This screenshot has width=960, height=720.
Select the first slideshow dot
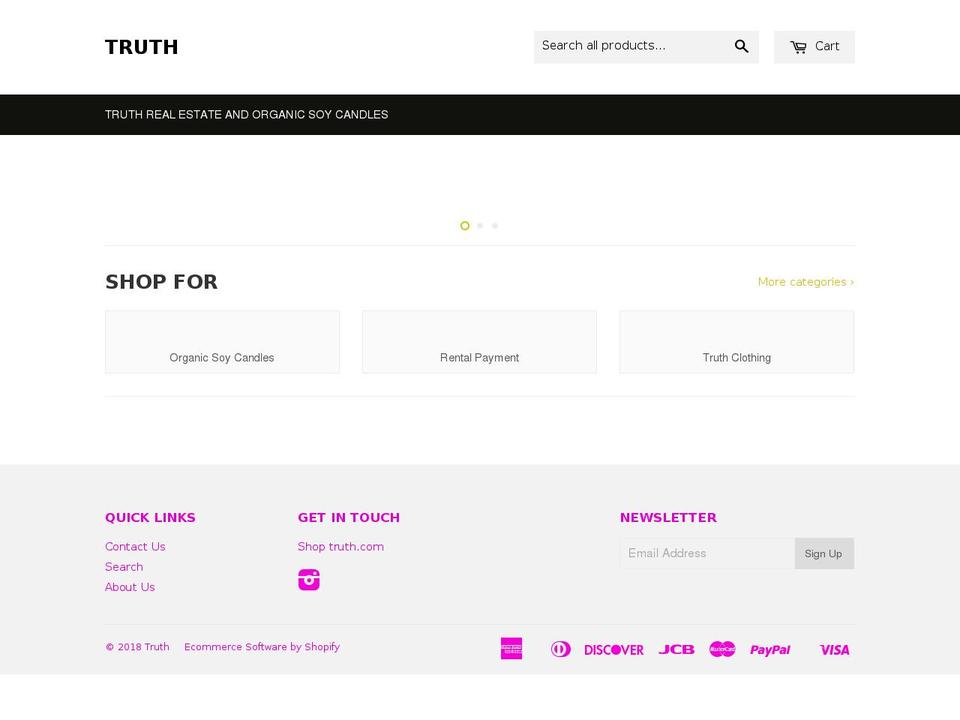click(465, 226)
